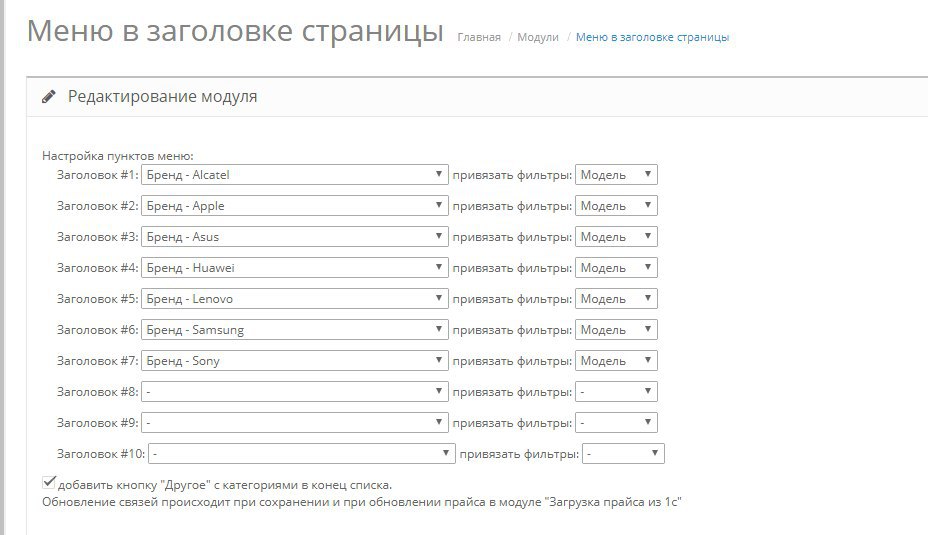Open the empty Заголовок #9 dropdown
This screenshot has height=535, width=928.
point(295,423)
